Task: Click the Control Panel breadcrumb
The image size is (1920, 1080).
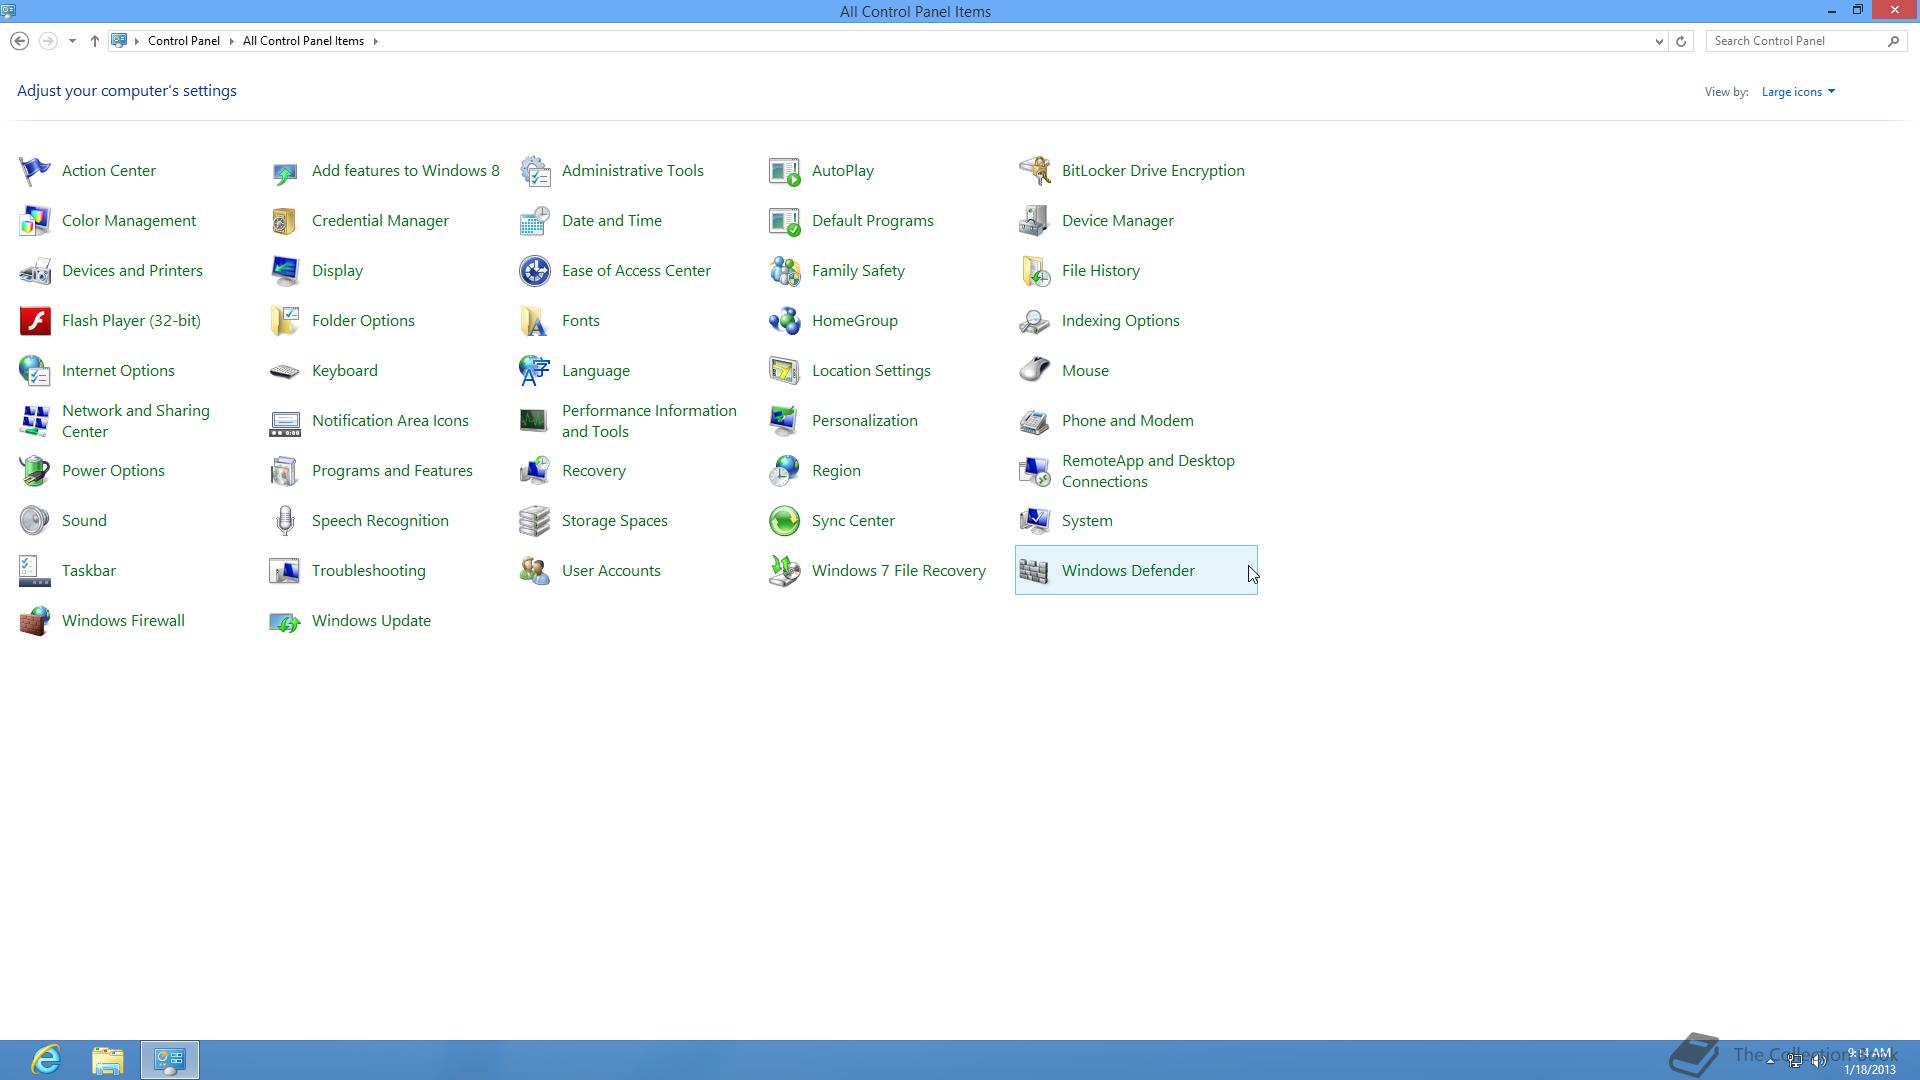Action: 184,41
